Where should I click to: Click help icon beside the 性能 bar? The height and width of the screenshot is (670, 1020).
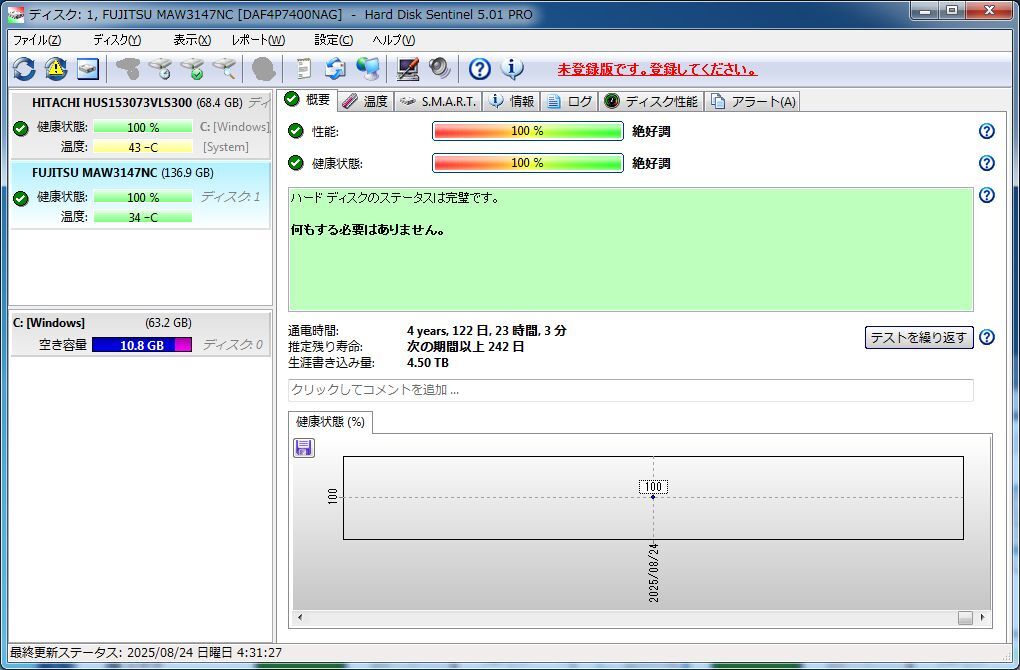[x=986, y=131]
